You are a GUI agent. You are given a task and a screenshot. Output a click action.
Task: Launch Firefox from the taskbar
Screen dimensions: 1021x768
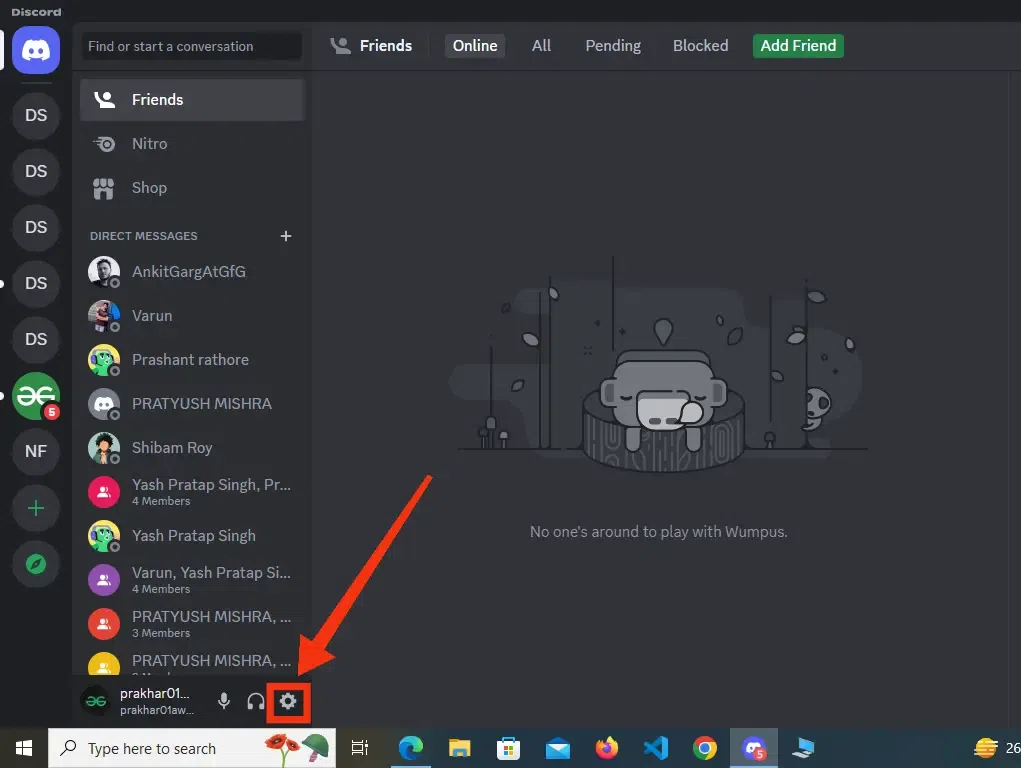point(607,748)
